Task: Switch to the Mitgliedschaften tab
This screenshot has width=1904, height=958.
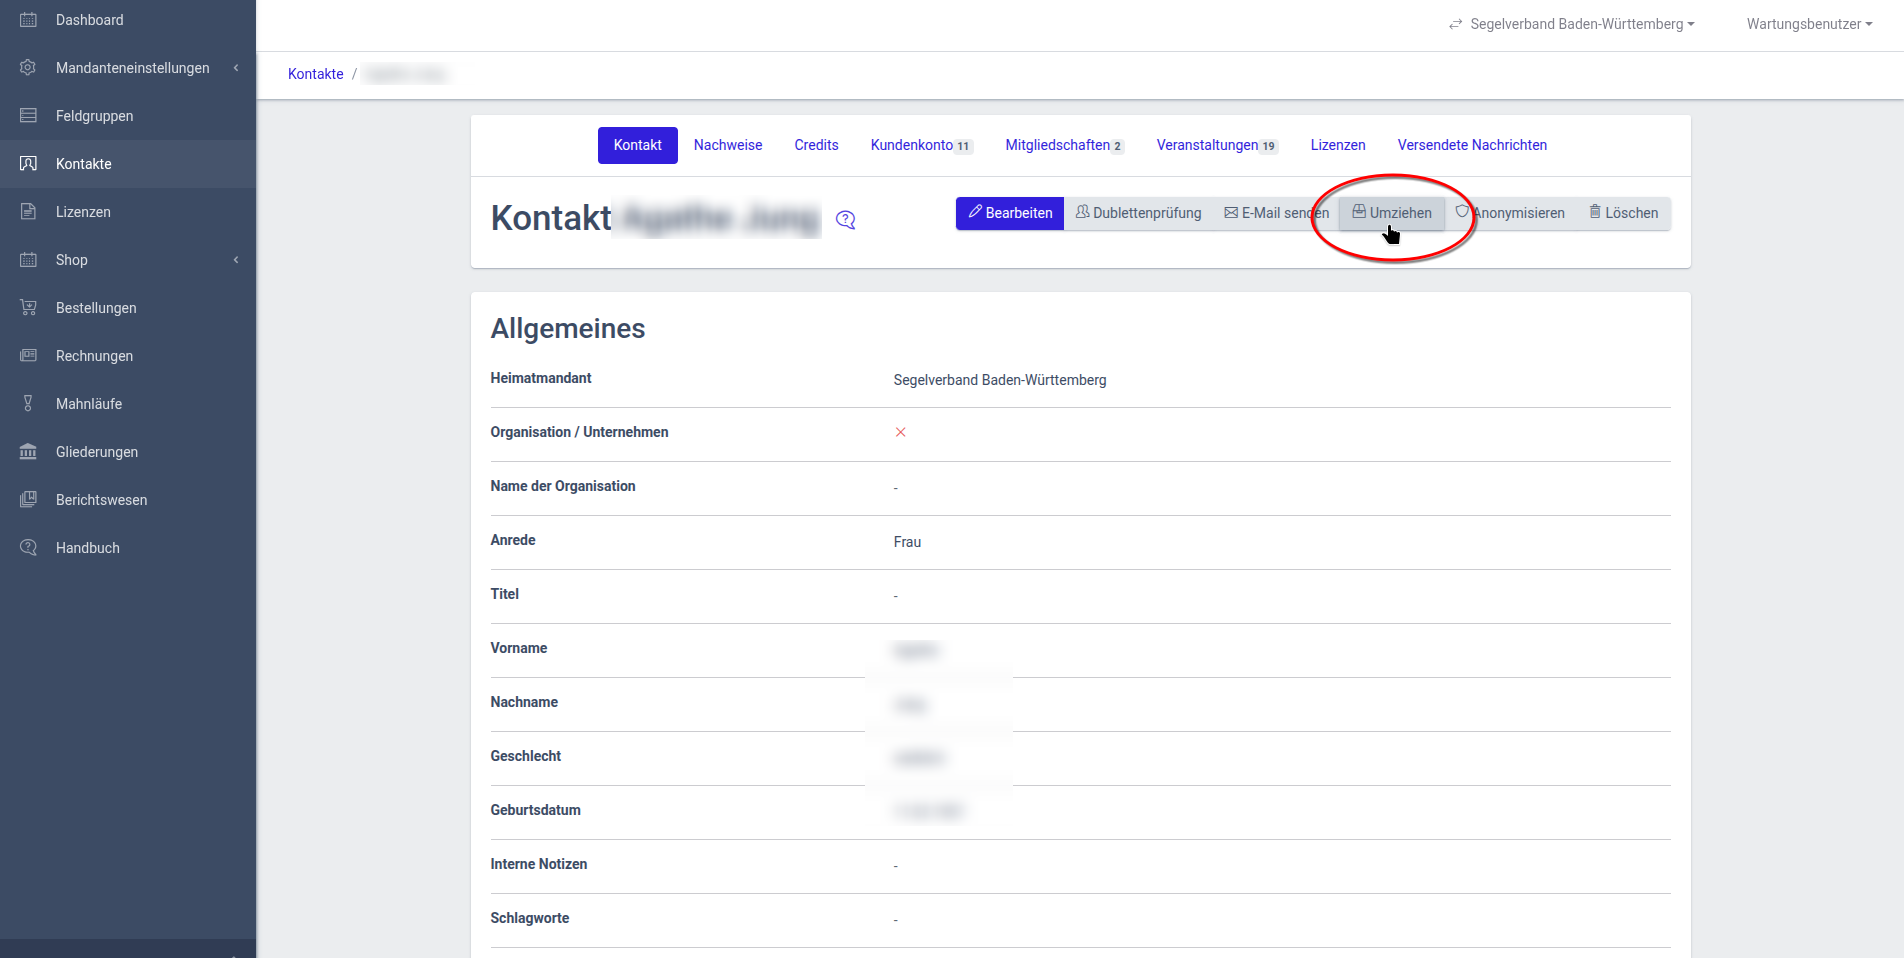Action: pyautogui.click(x=1063, y=145)
